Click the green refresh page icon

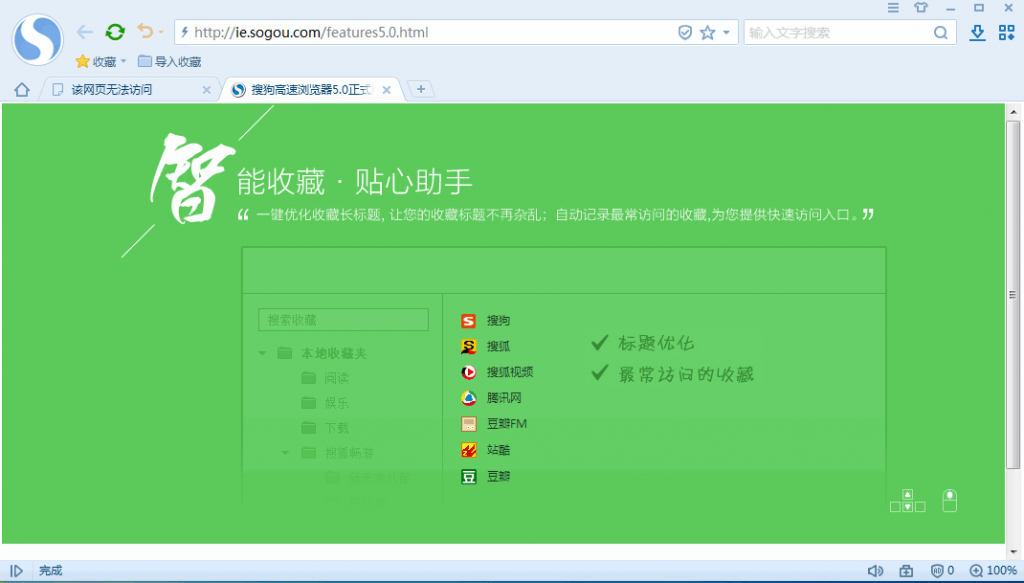pos(115,32)
